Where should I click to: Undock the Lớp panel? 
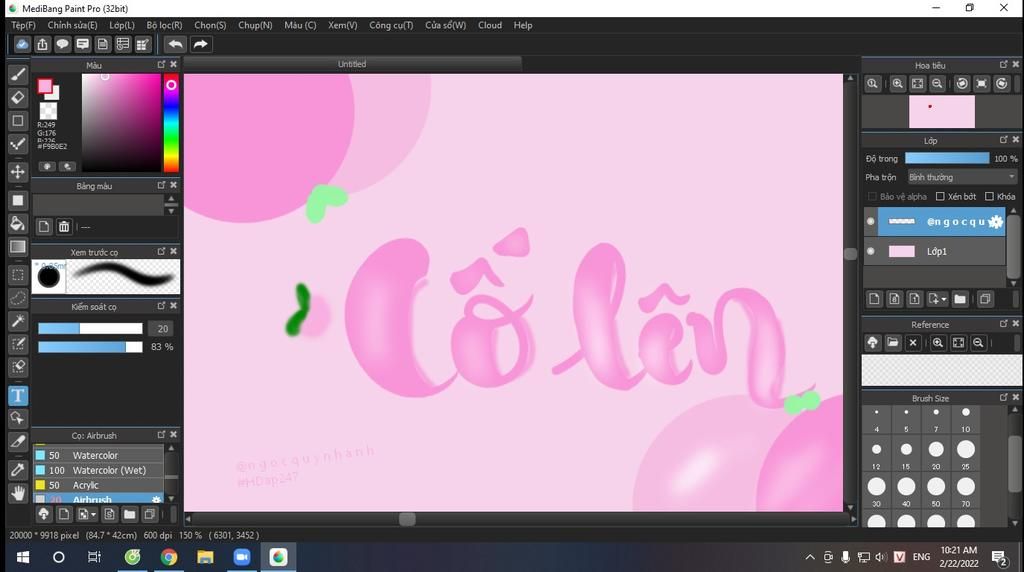[1004, 139]
